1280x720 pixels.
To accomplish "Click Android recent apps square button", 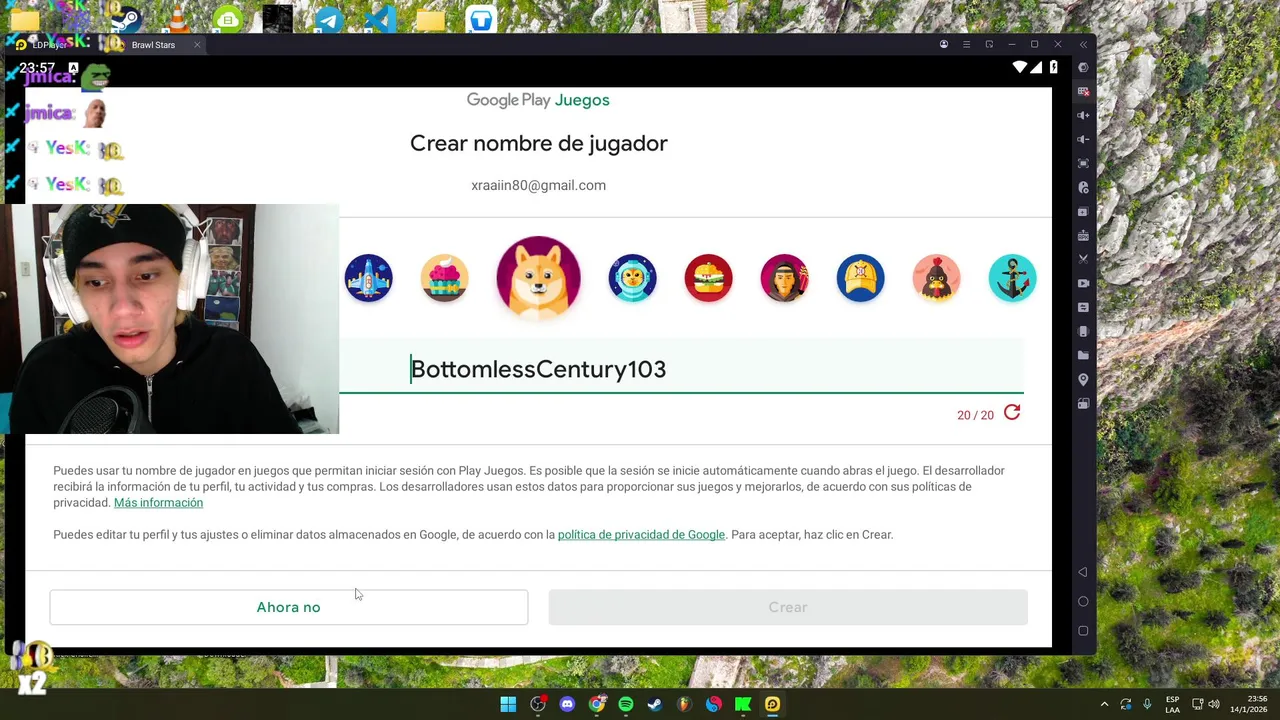I will [x=1083, y=631].
